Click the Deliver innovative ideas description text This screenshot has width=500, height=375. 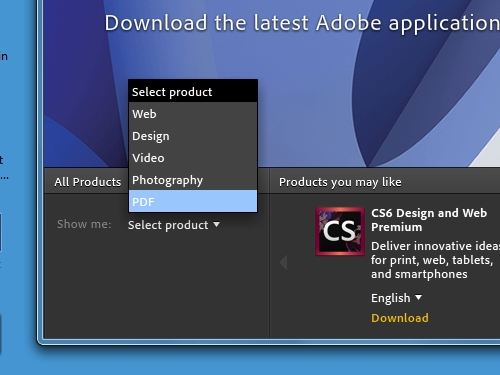click(x=435, y=260)
